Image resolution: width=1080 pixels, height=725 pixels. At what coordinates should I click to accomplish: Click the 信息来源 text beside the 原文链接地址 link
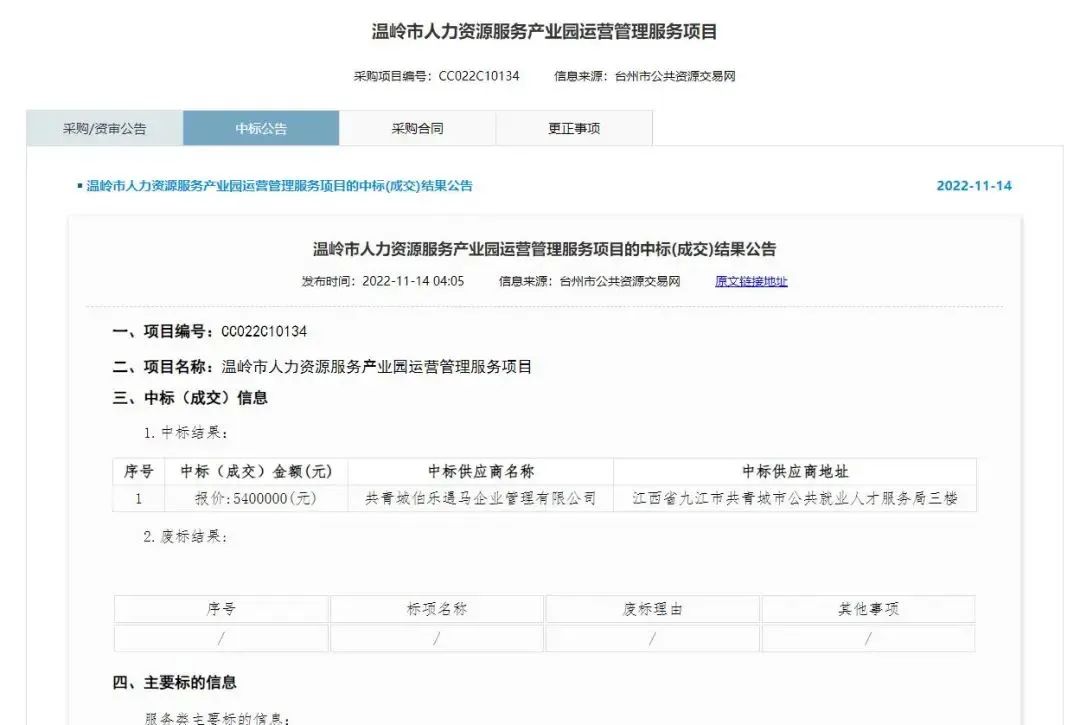(590, 281)
